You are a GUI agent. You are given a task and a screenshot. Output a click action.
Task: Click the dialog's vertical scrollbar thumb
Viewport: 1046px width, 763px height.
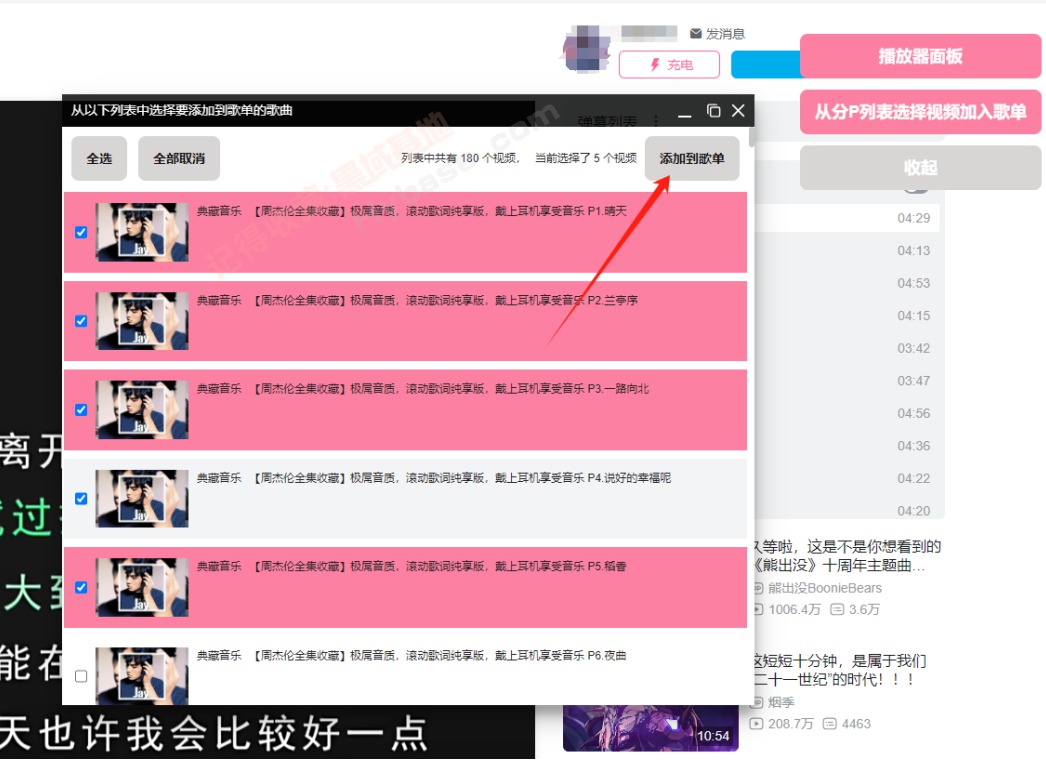tap(752, 137)
